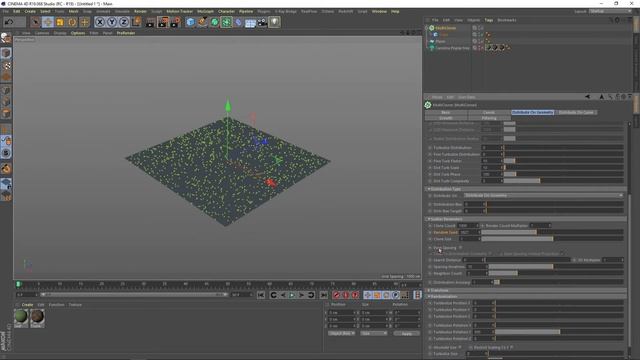Click the Random Seed value field

pos(469,232)
